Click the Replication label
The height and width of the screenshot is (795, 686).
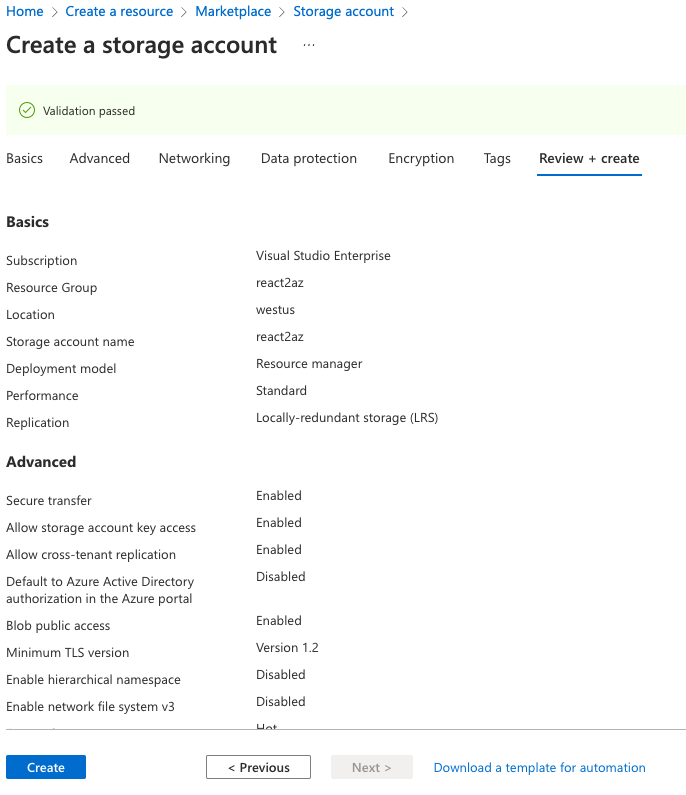pyautogui.click(x=38, y=422)
